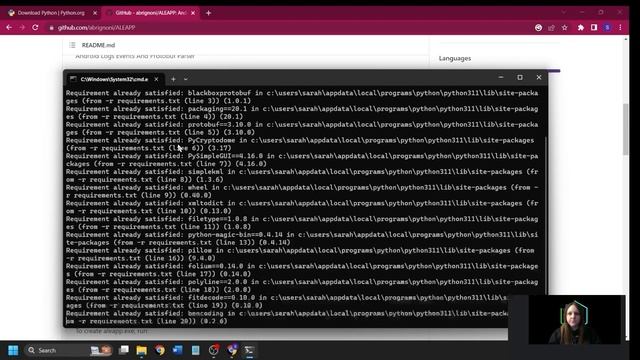Image resolution: width=640 pixels, height=360 pixels.
Task: Open the blue notepad app on taskbar
Action: [x=196, y=350]
